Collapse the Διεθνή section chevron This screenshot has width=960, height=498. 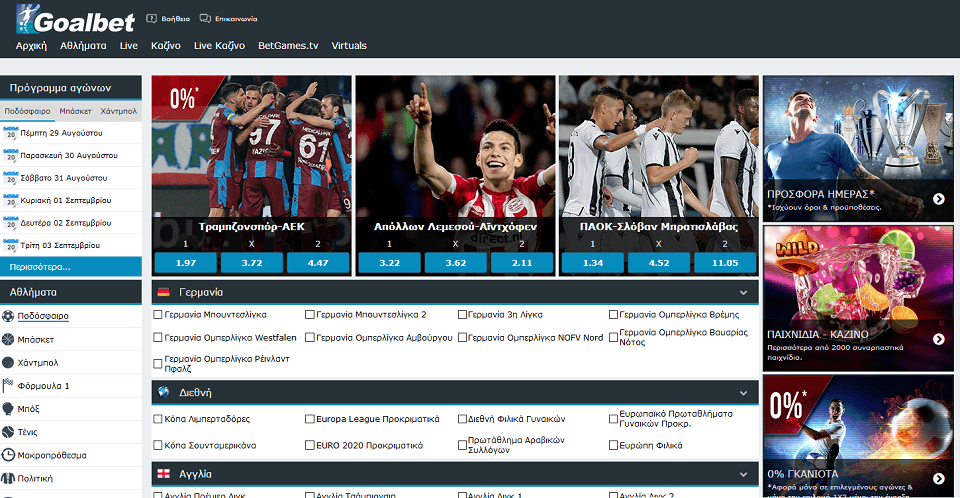click(743, 393)
